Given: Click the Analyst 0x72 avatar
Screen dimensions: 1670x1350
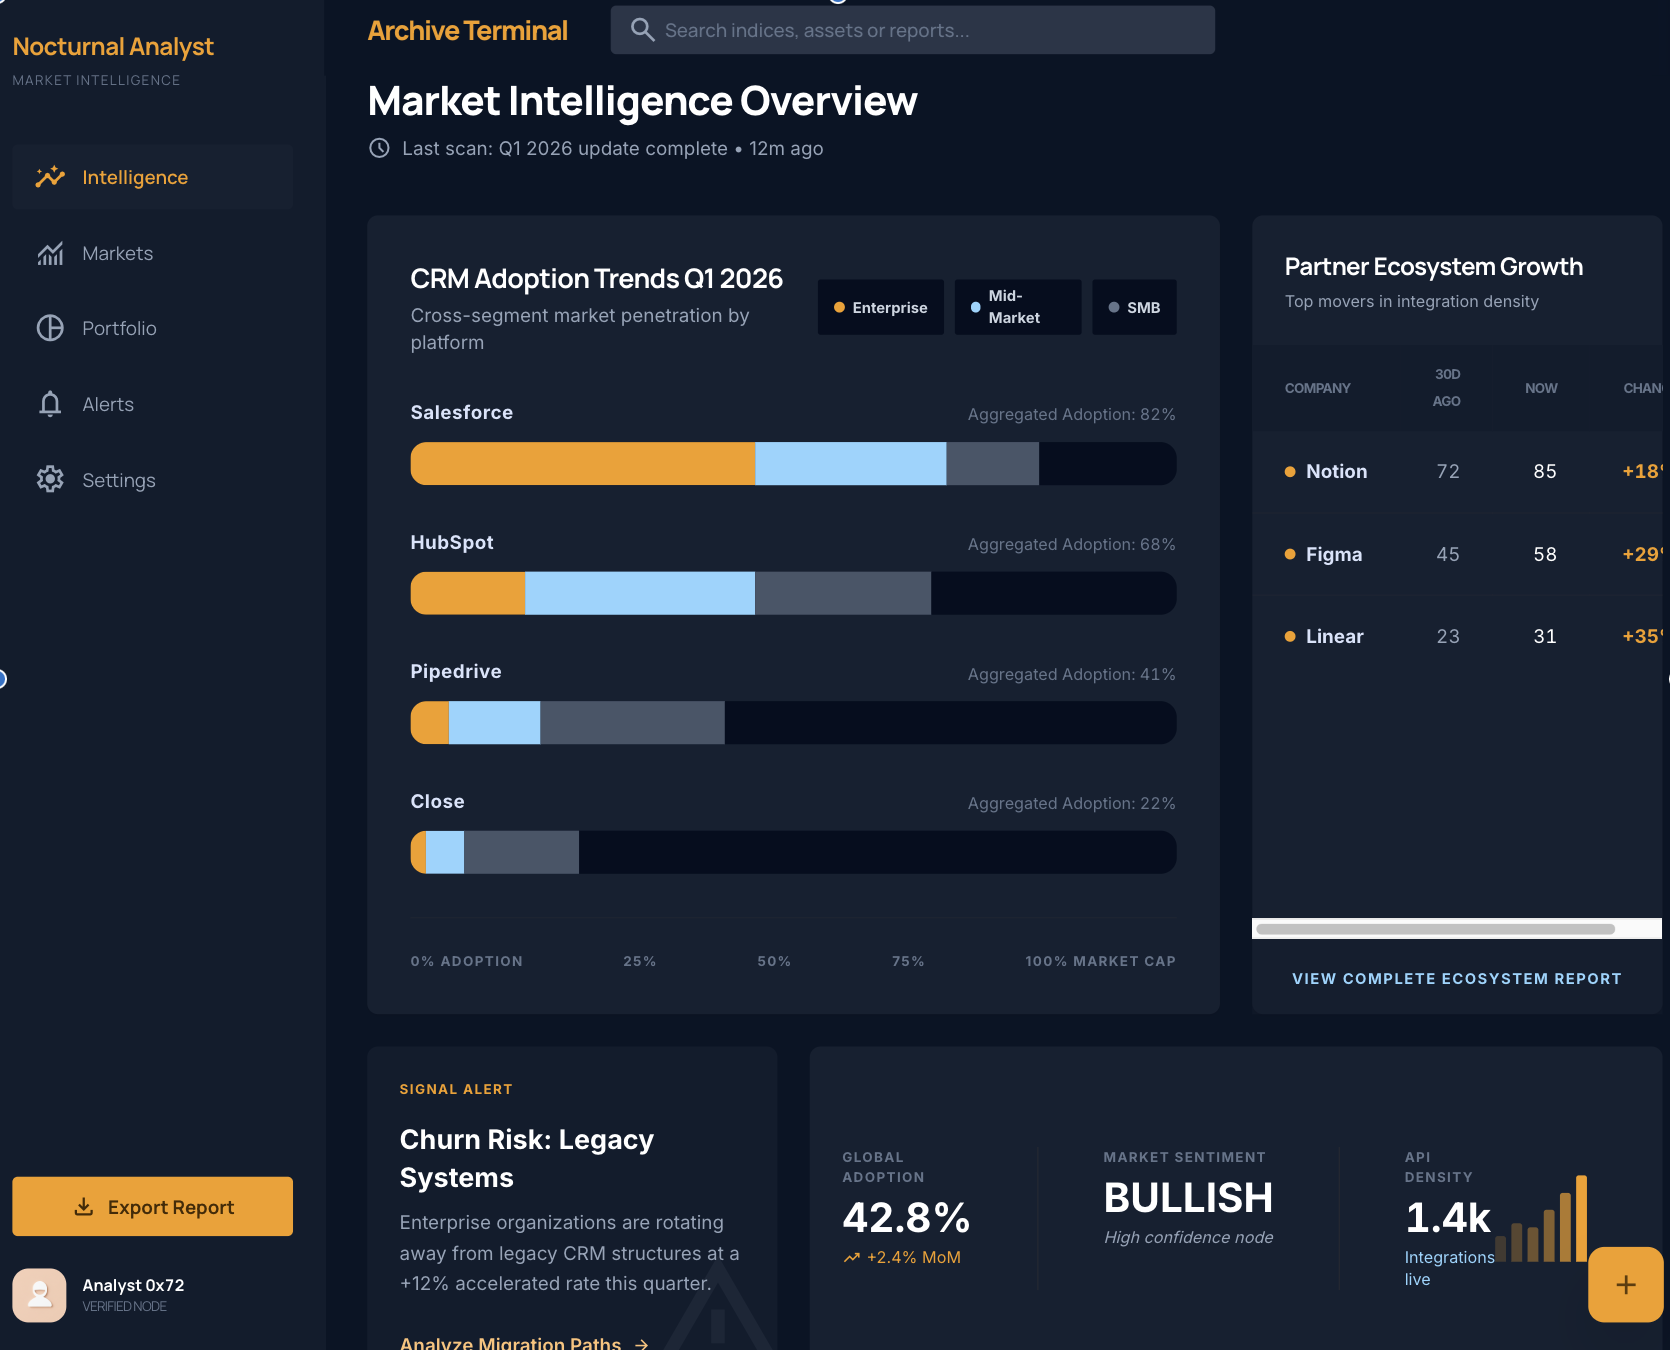Looking at the screenshot, I should tap(39, 1295).
